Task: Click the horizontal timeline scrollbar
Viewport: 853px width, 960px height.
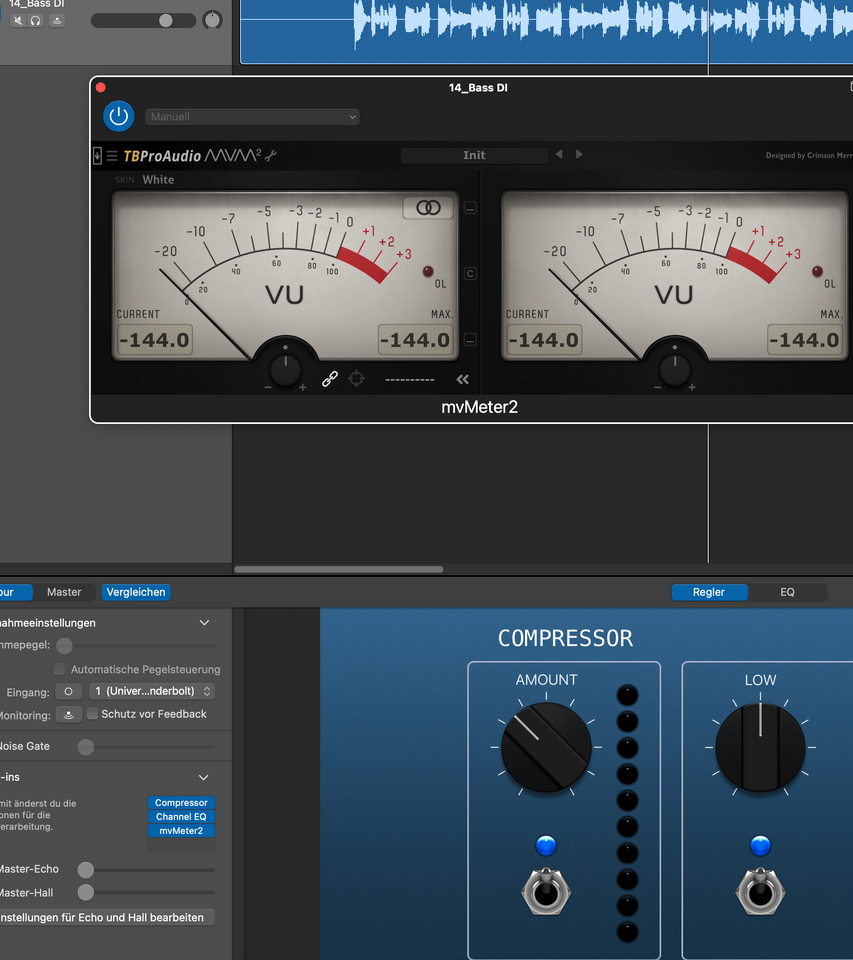Action: pyautogui.click(x=339, y=569)
